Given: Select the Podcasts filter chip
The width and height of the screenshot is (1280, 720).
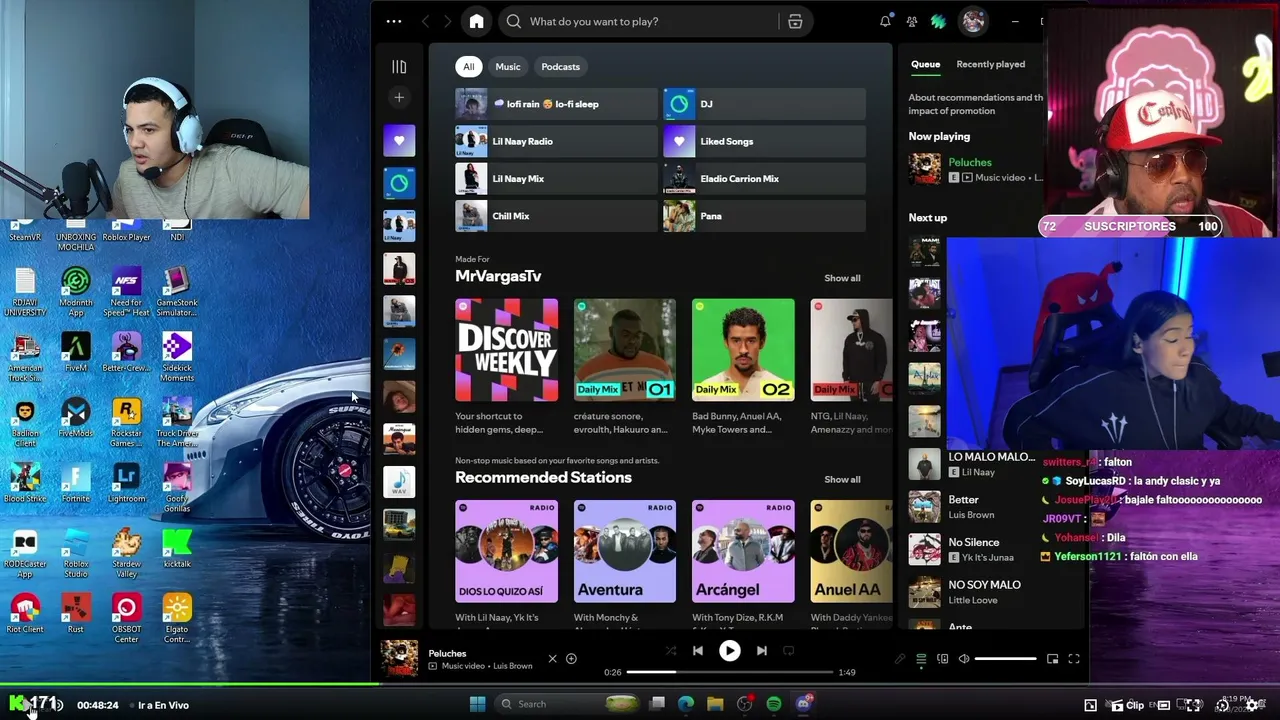Looking at the screenshot, I should 560,67.
